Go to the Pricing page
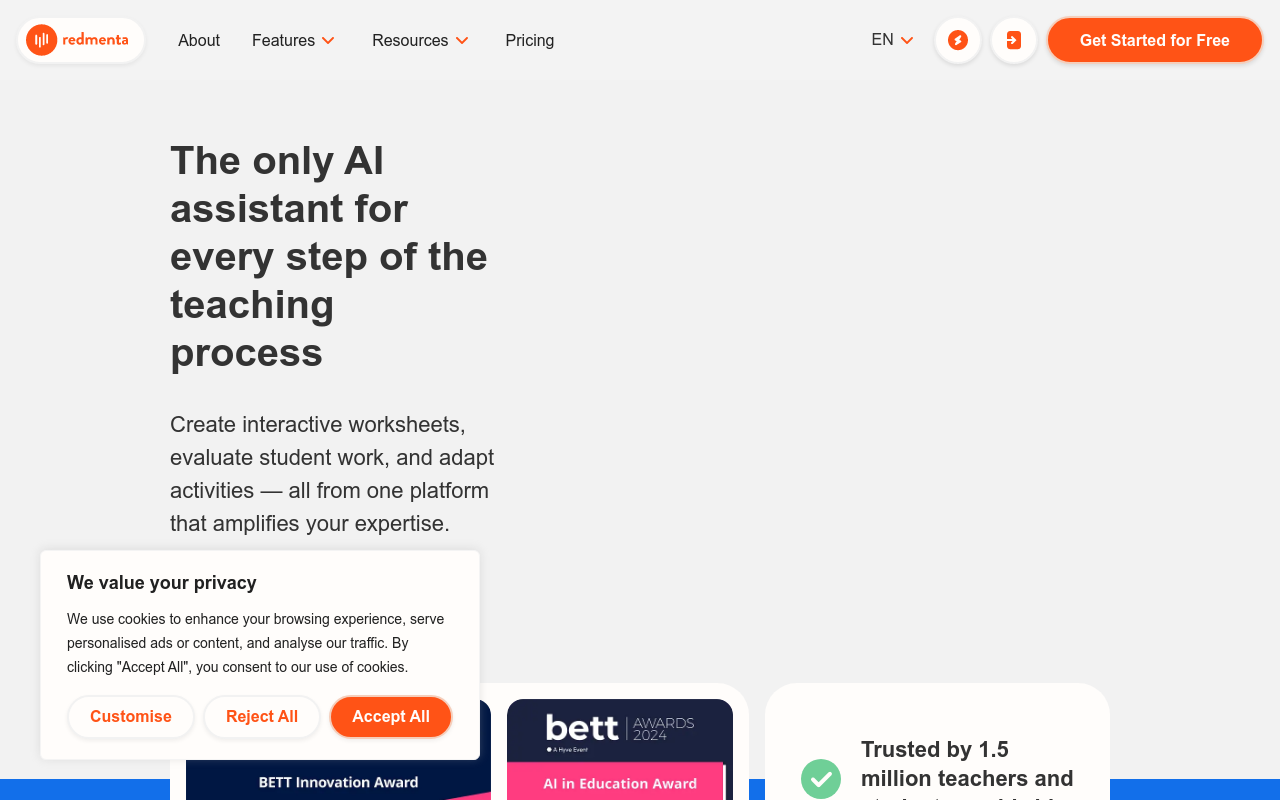This screenshot has width=1280, height=800. [530, 40]
